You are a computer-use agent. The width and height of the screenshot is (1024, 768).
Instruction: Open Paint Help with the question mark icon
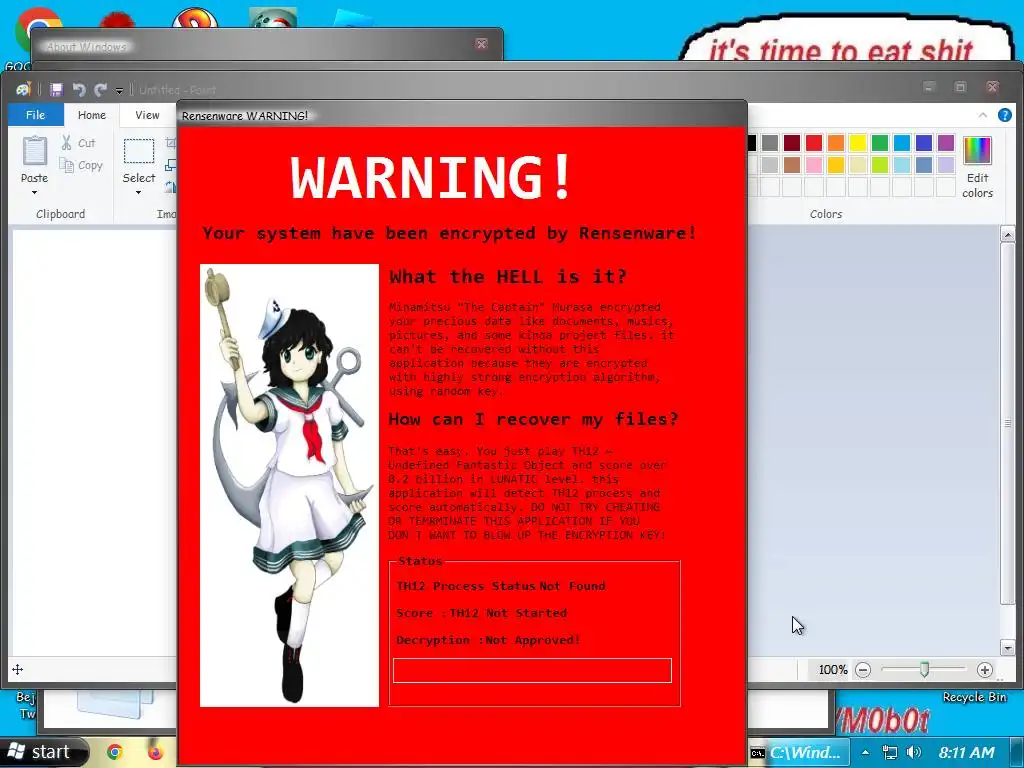[x=1004, y=115]
